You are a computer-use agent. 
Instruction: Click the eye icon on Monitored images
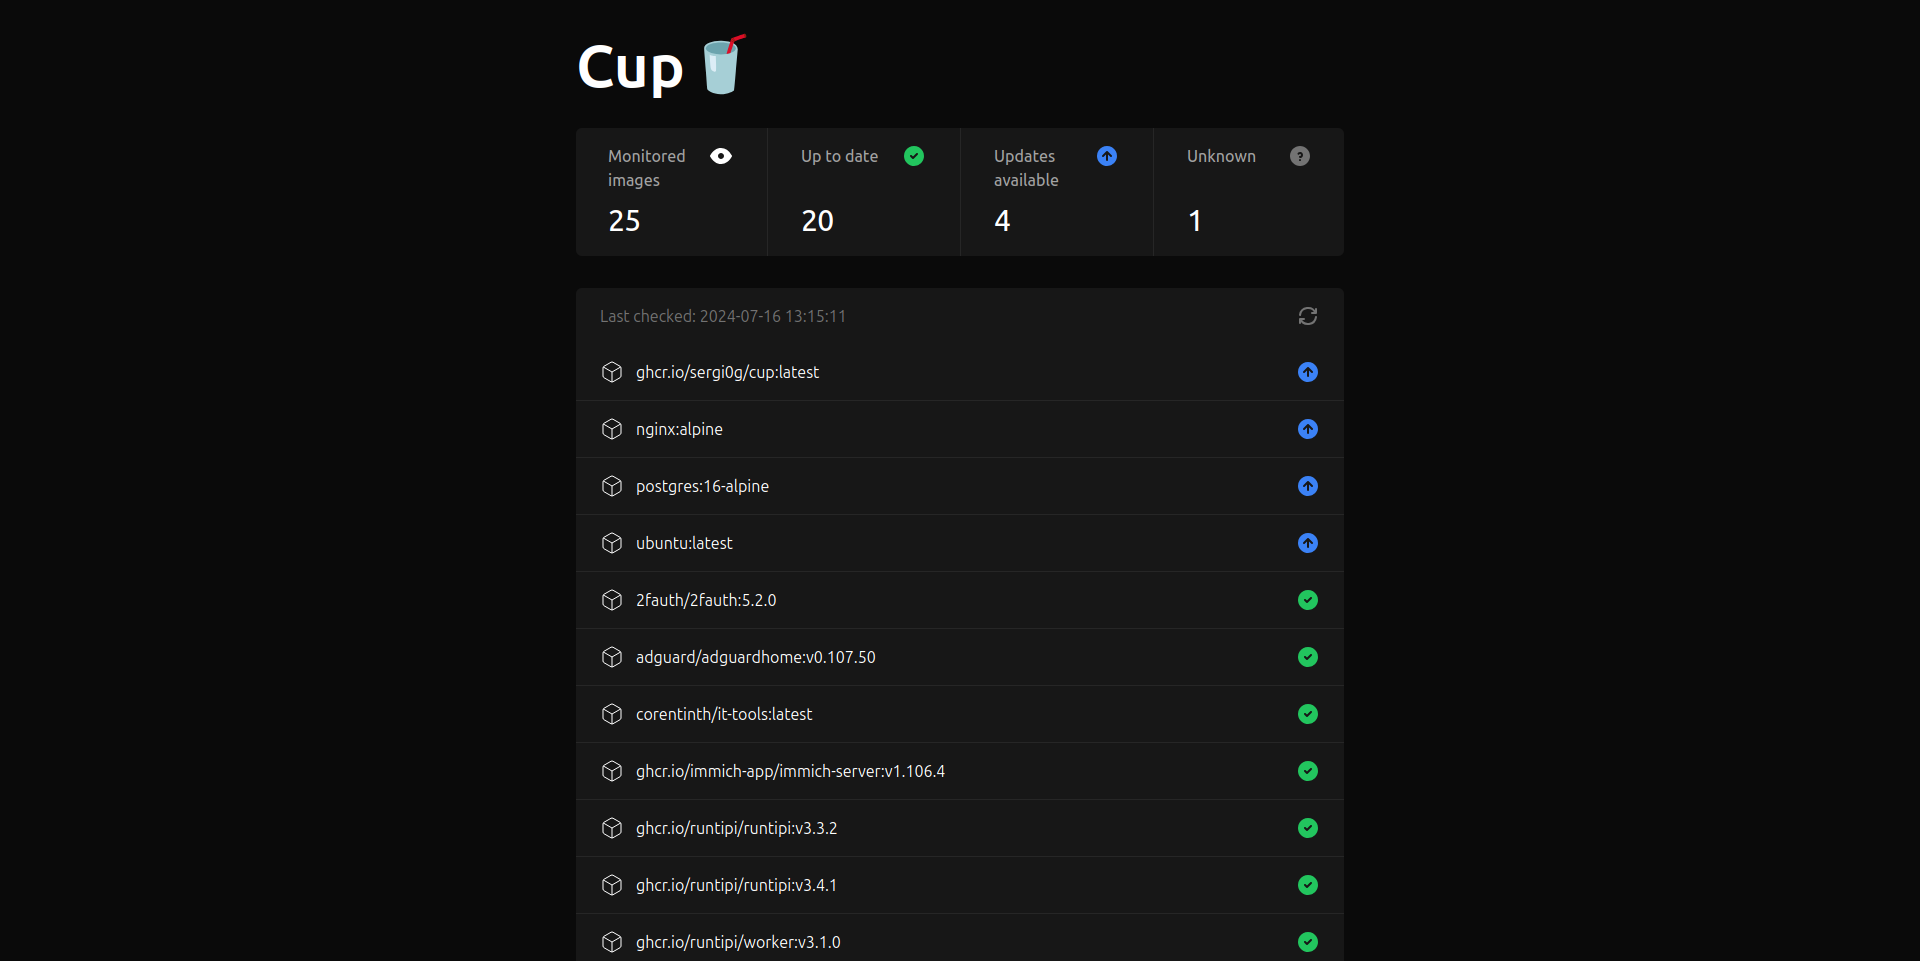(x=721, y=156)
